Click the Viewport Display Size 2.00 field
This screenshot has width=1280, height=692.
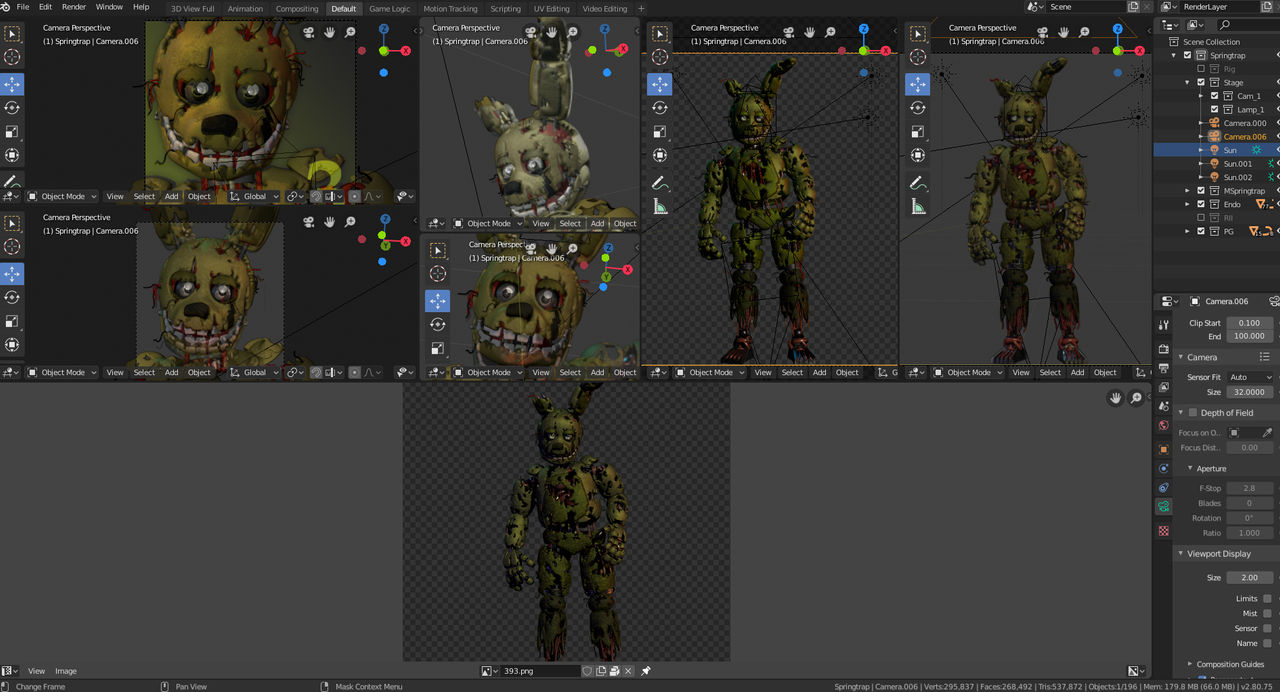[1249, 578]
